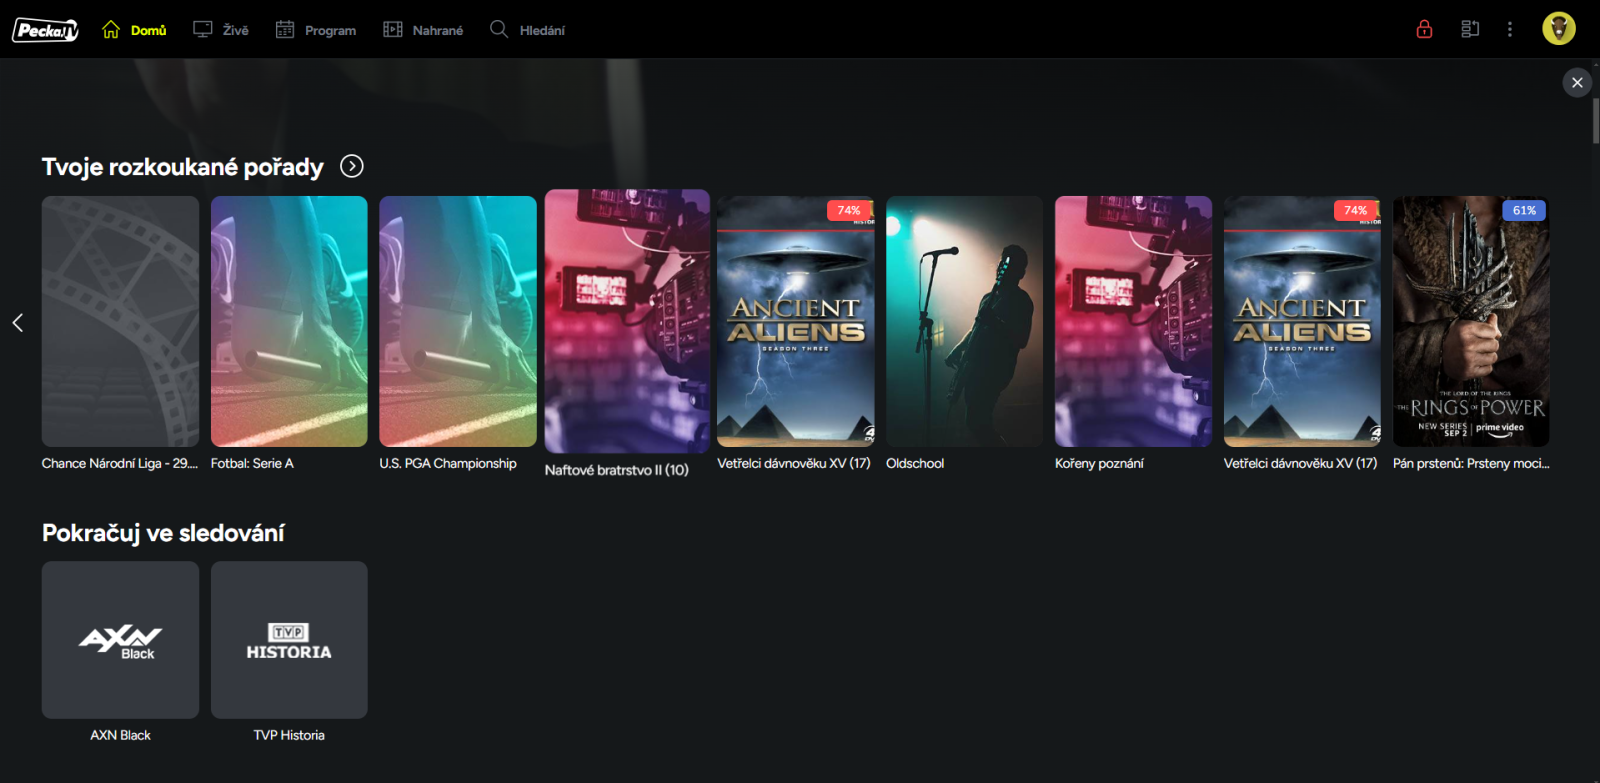
Task: Show previous items with the left chevron
Action: [x=18, y=322]
